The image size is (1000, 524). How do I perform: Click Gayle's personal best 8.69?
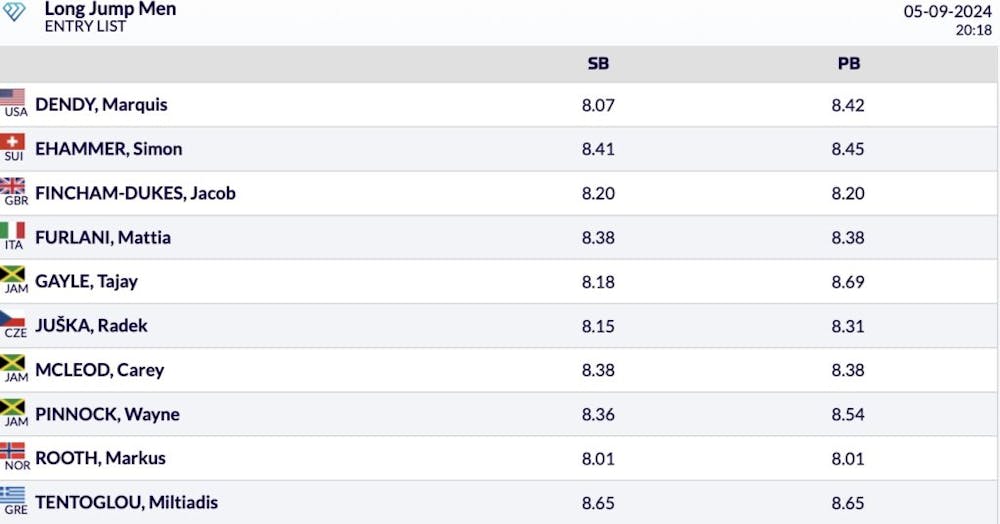point(848,282)
